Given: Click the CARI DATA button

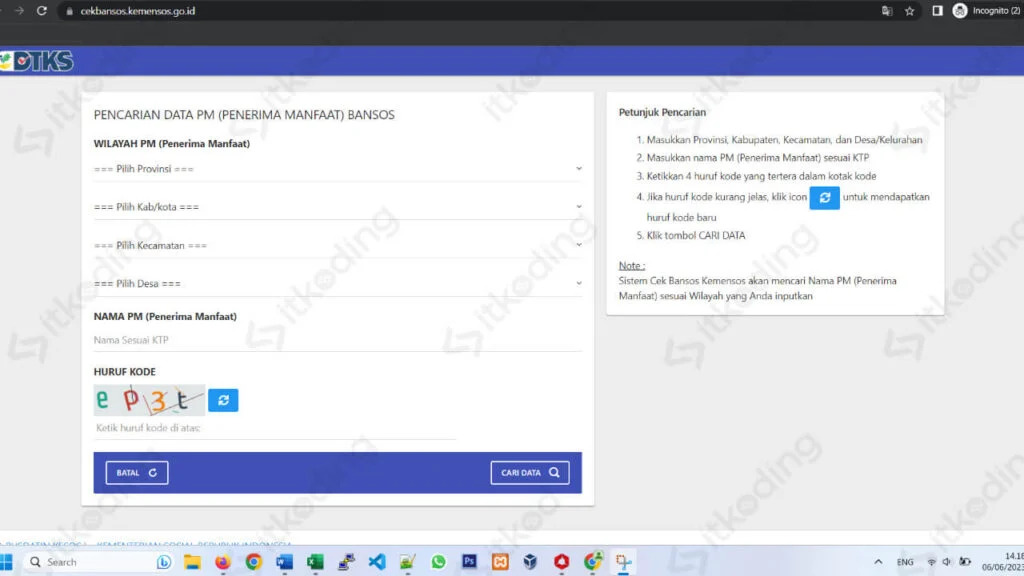Looking at the screenshot, I should coord(529,473).
